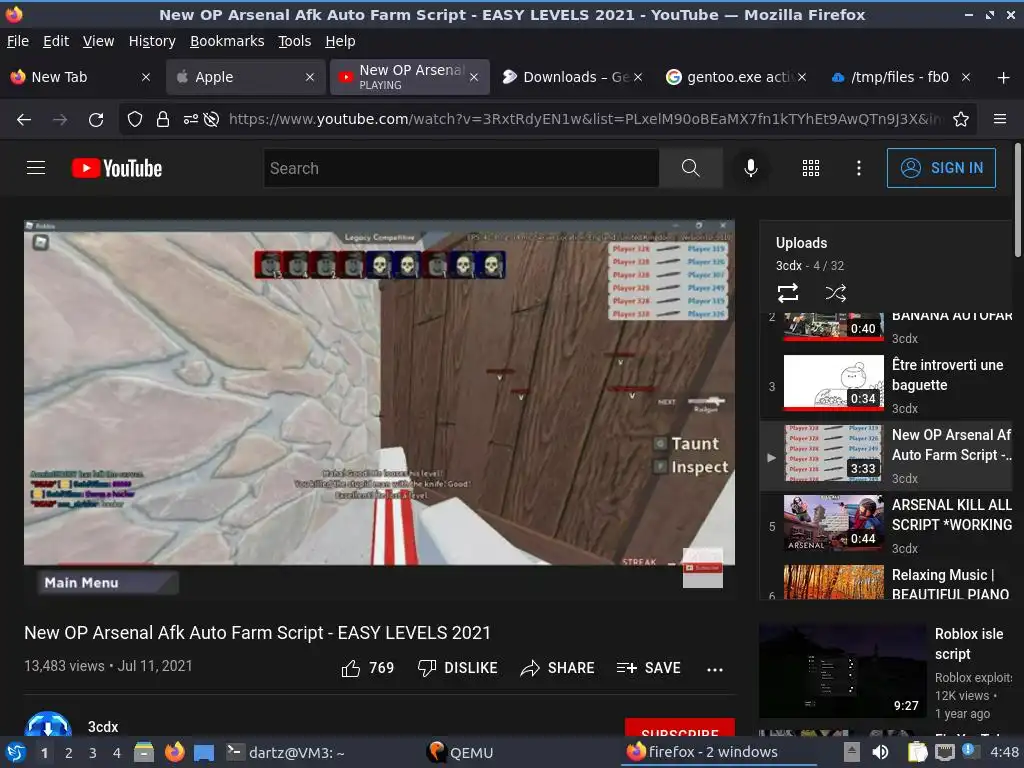Open a new tab with plus button
This screenshot has height=768, width=1024.
(1003, 78)
